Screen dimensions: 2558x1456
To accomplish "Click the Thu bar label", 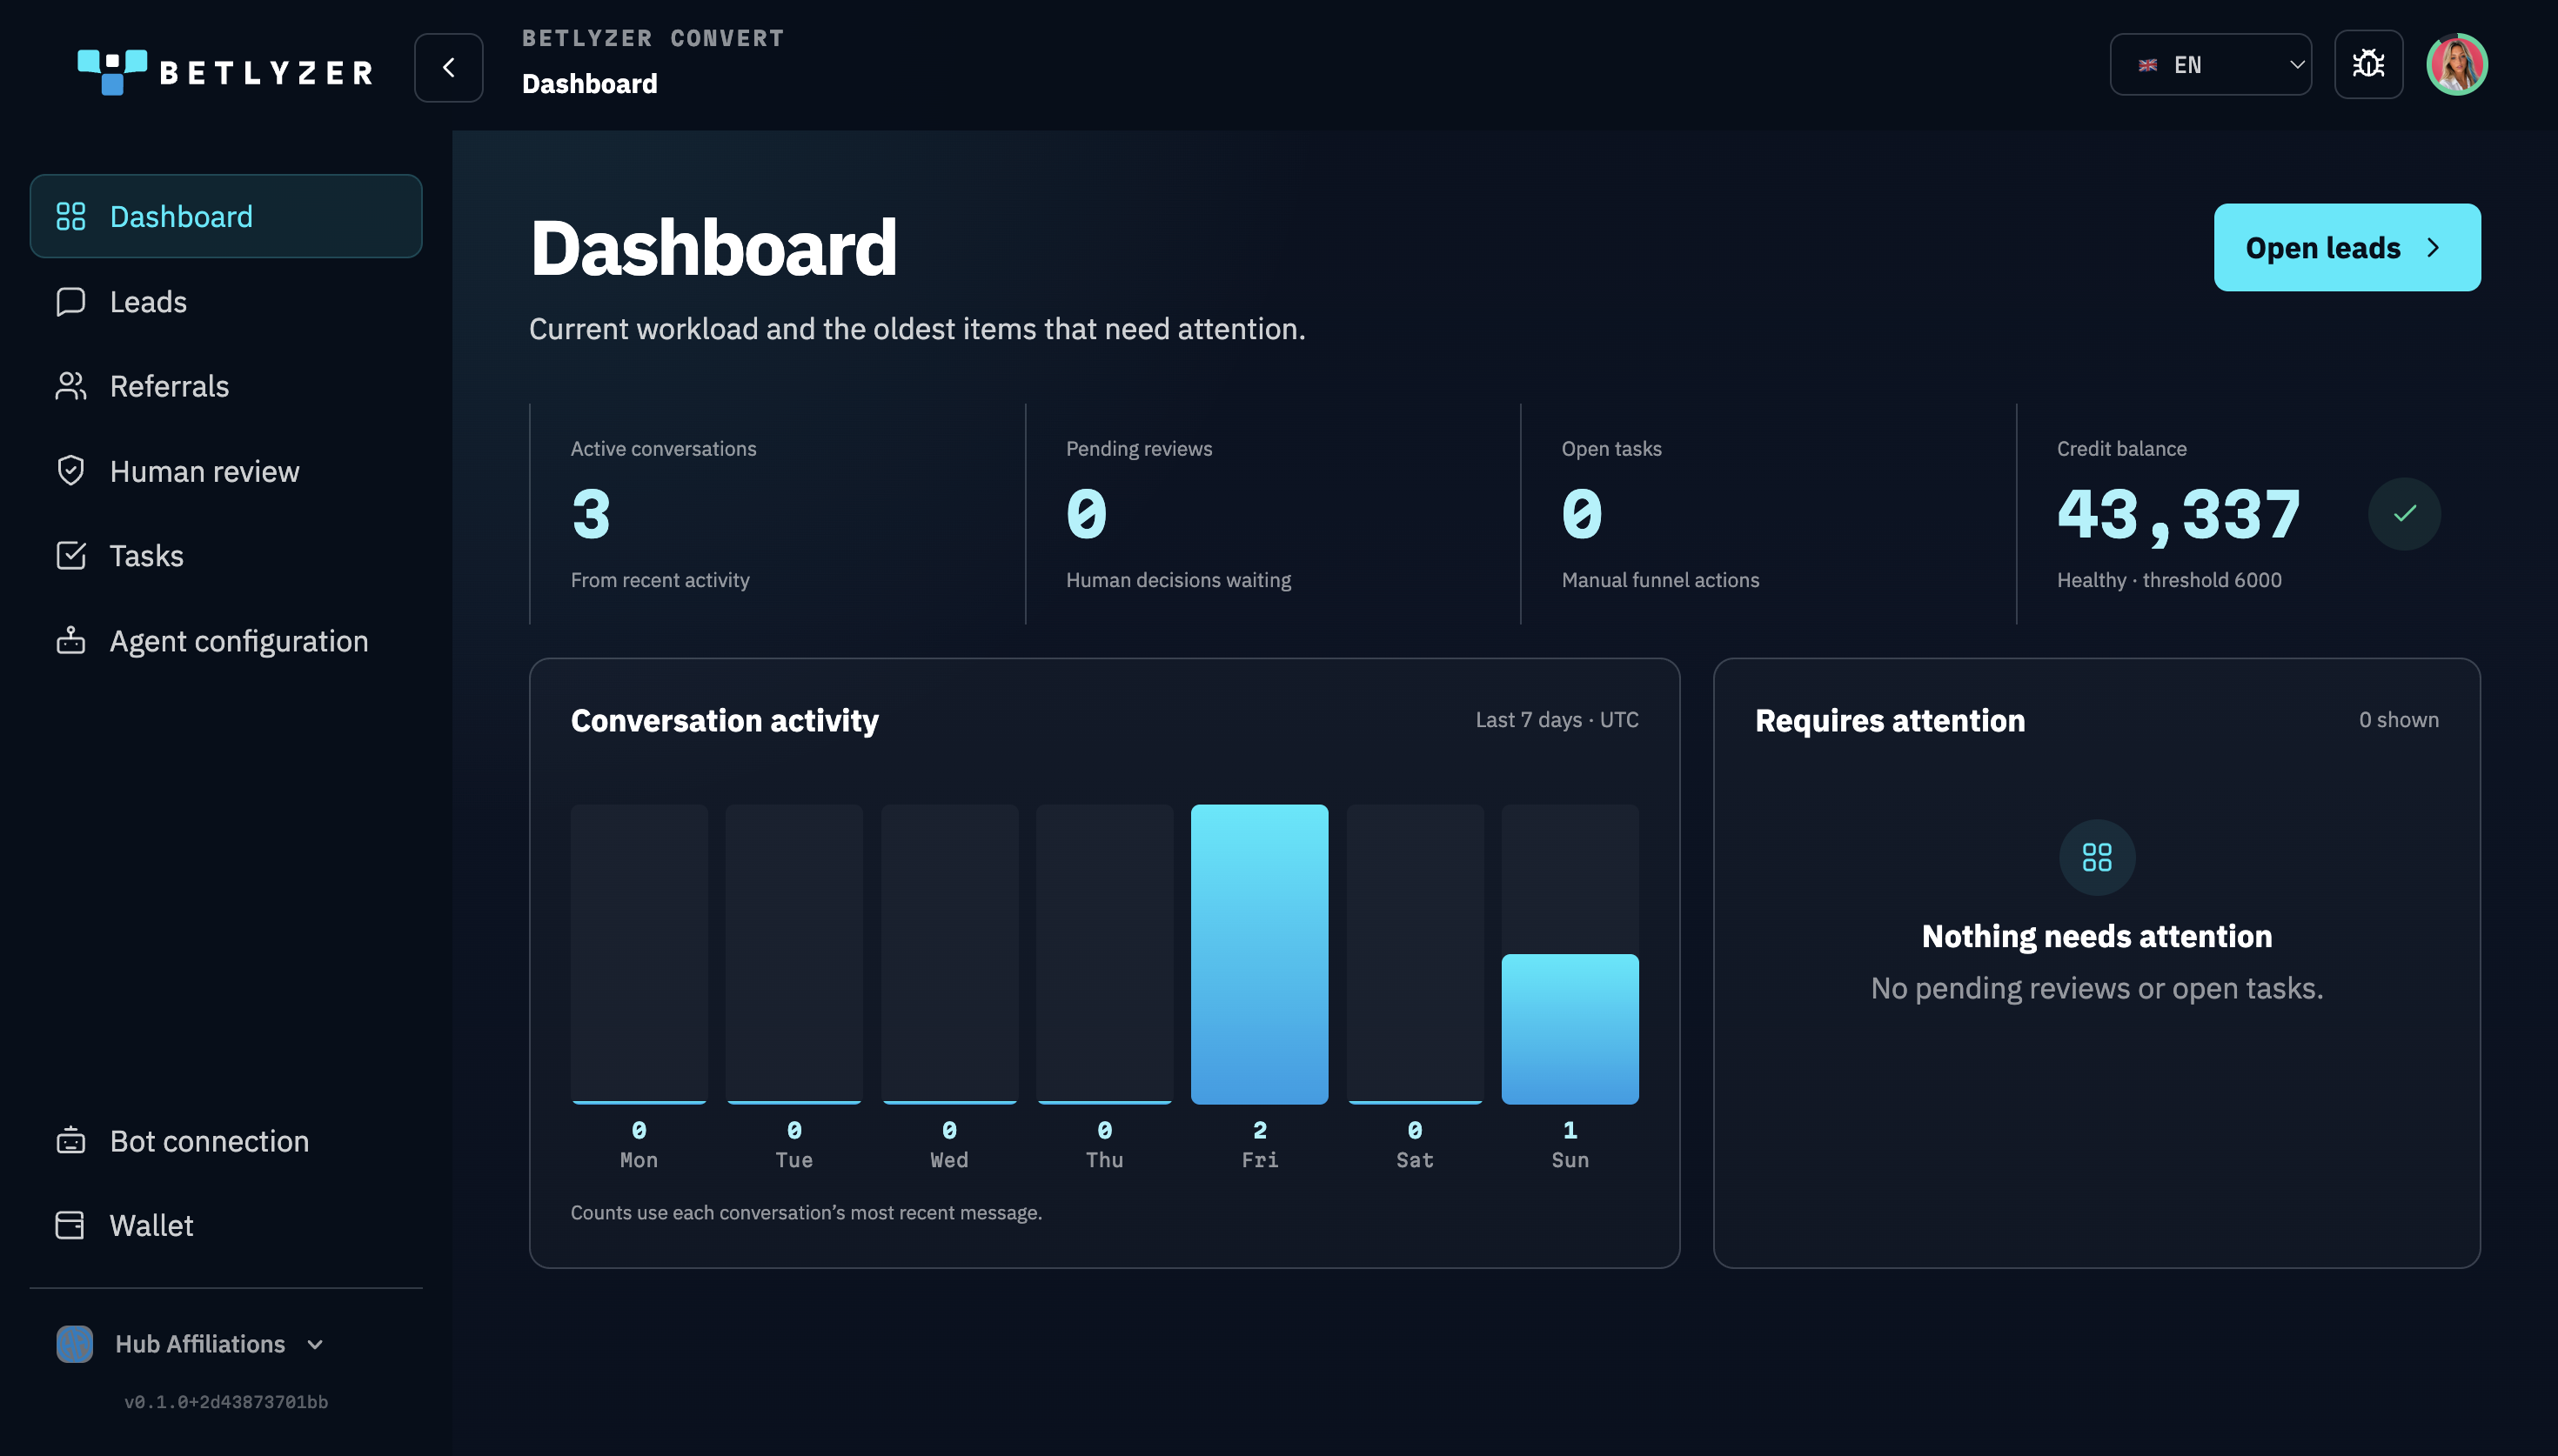I will tap(1104, 1160).
